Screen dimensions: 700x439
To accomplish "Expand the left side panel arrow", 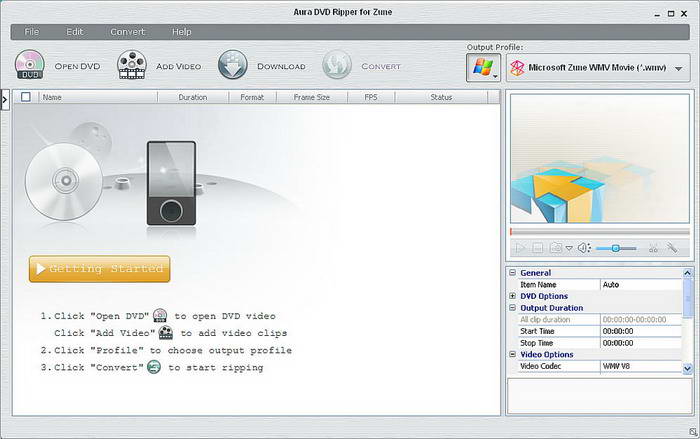I will [x=4, y=100].
